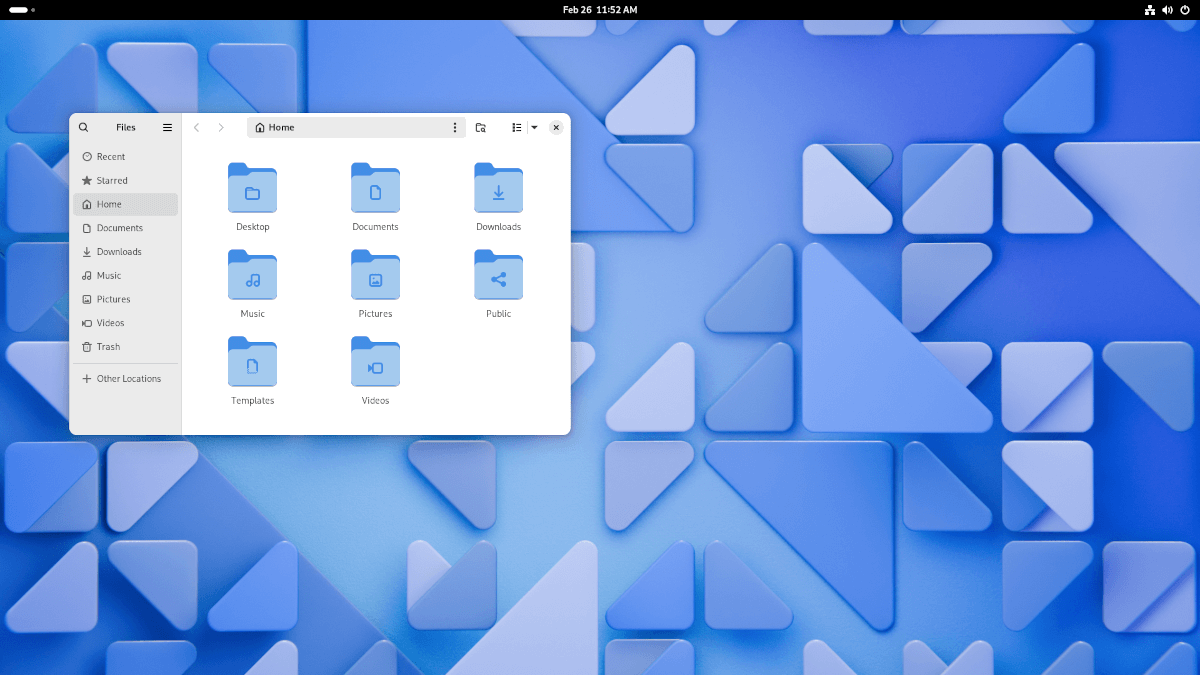Open the view options dropdown arrow
Screen dimensions: 1200x675
534,127
